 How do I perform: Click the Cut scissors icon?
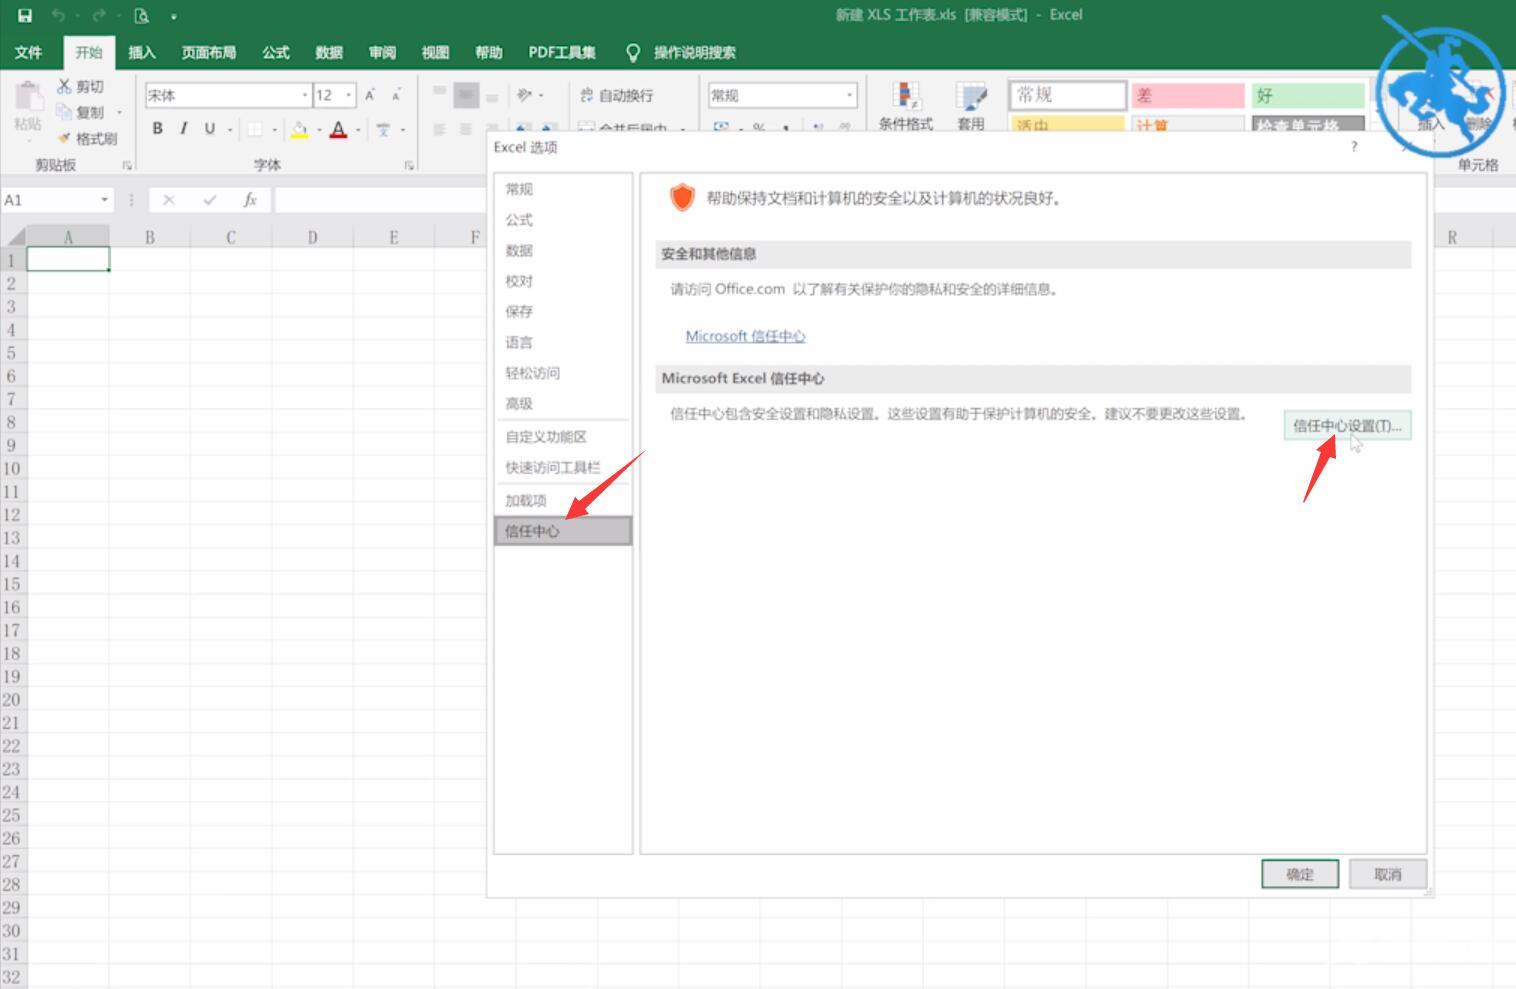(64, 87)
